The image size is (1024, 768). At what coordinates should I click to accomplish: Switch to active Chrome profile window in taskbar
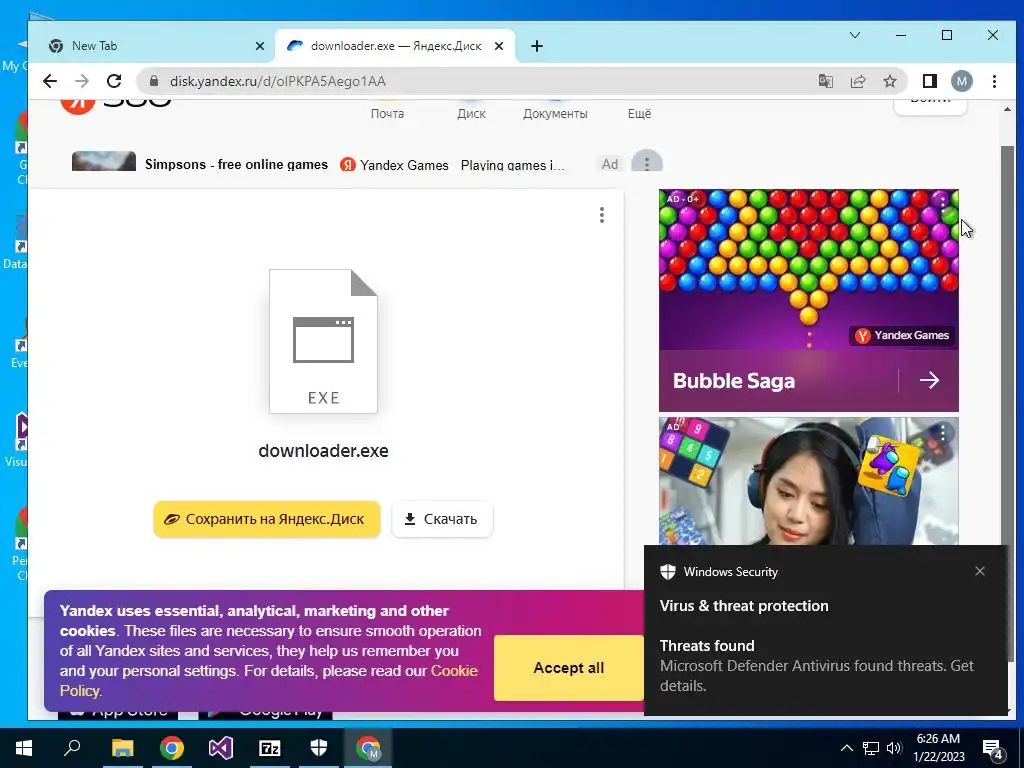click(368, 748)
